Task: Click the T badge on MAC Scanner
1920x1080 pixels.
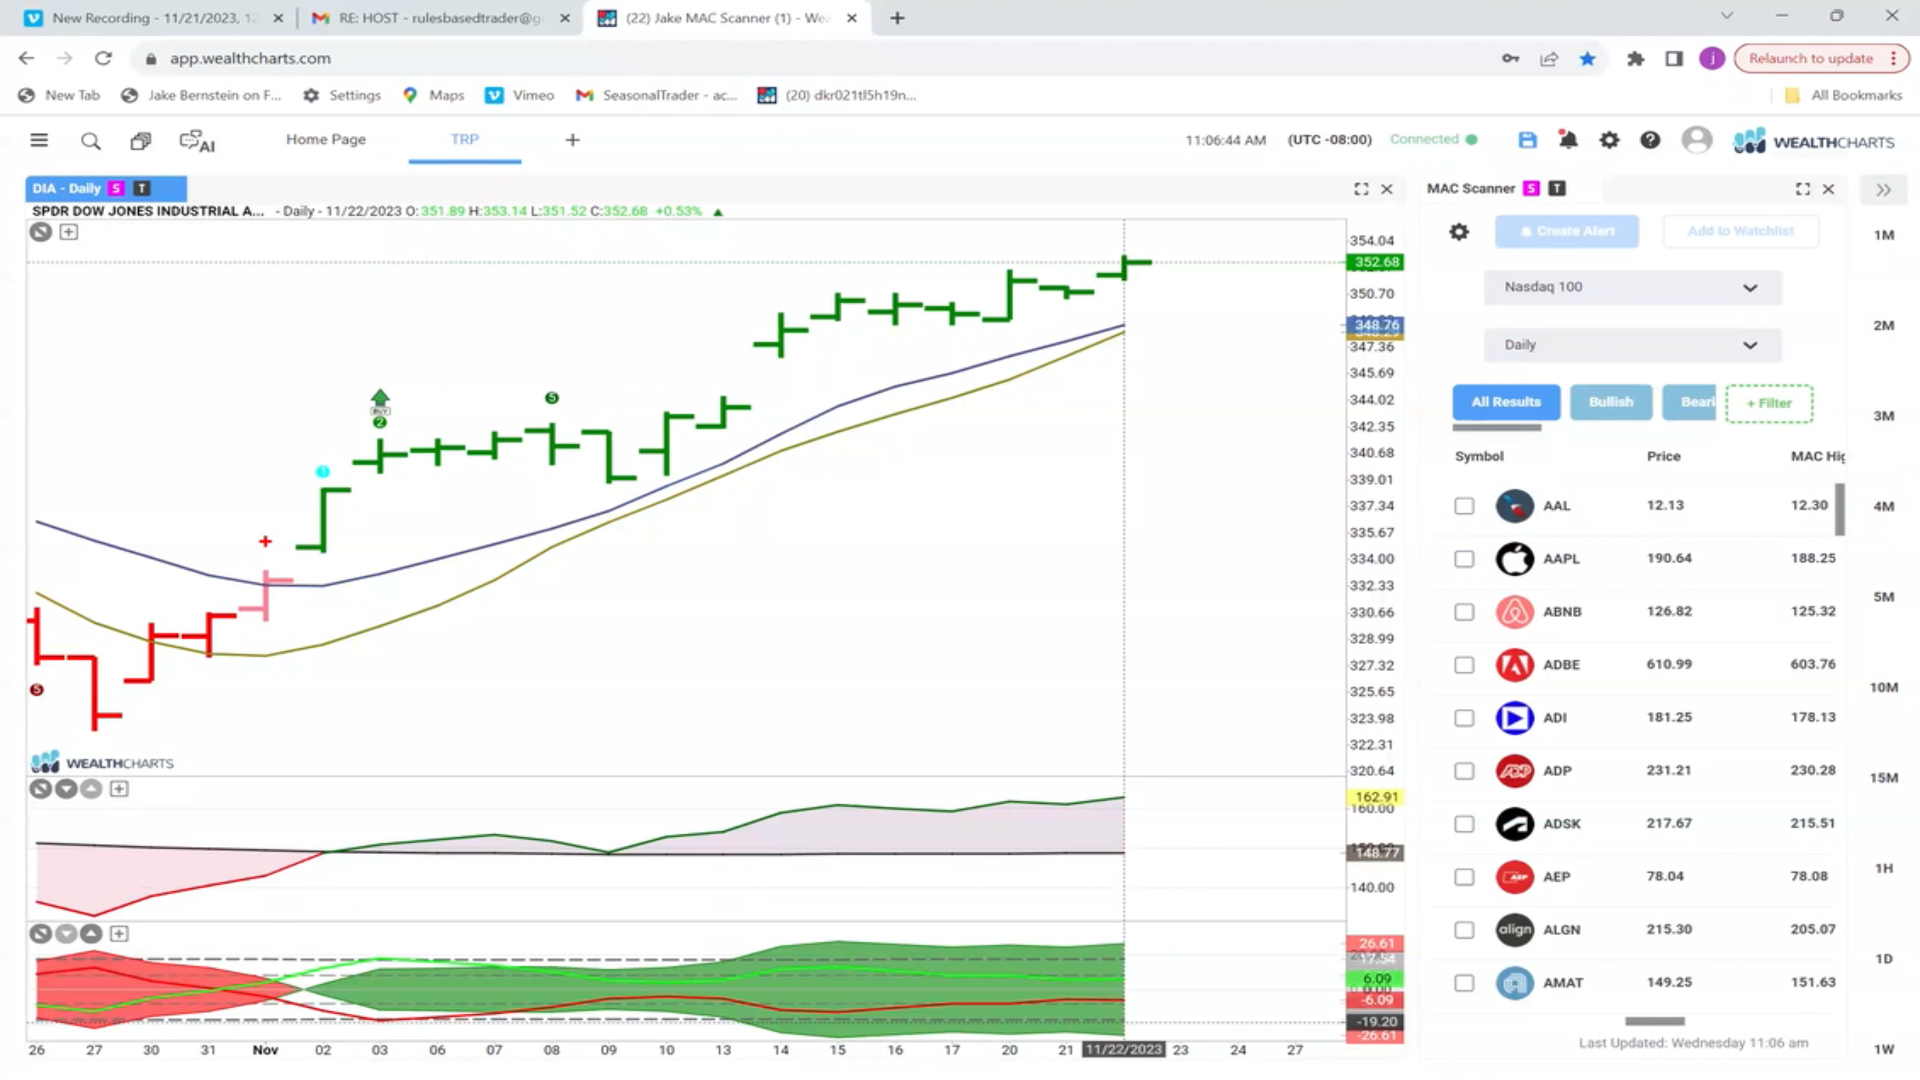Action: tap(1557, 188)
